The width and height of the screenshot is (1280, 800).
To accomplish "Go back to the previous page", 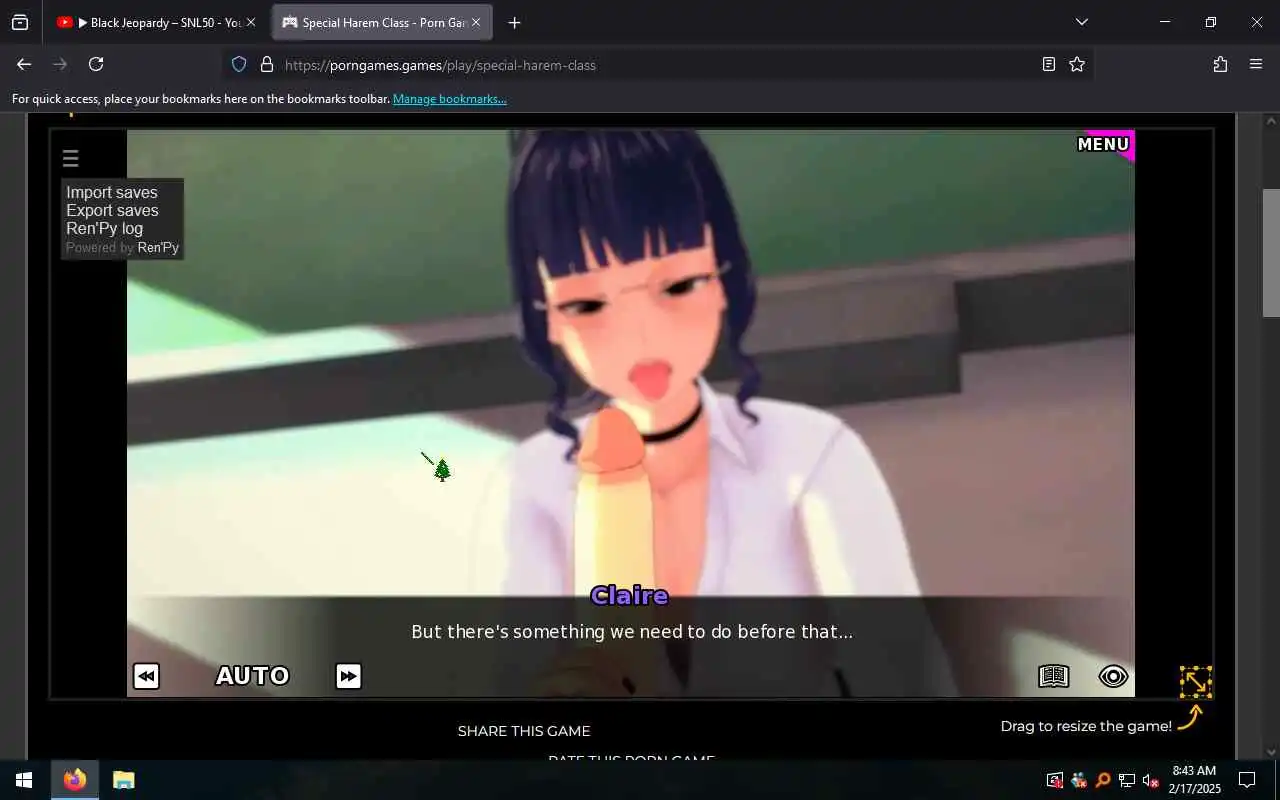I will 24,64.
